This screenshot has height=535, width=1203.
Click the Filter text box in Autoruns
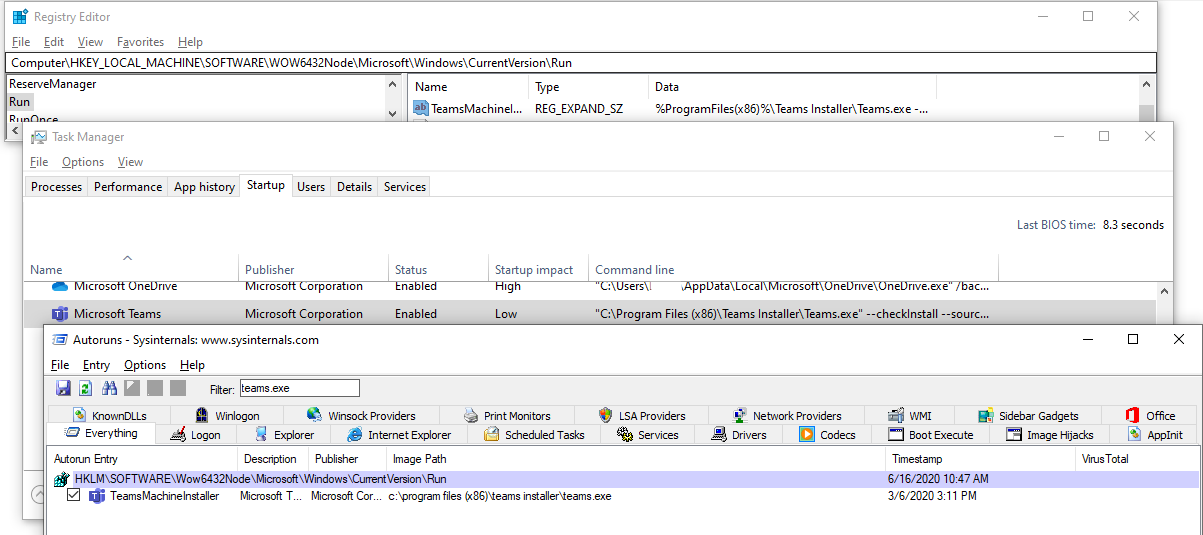(299, 388)
